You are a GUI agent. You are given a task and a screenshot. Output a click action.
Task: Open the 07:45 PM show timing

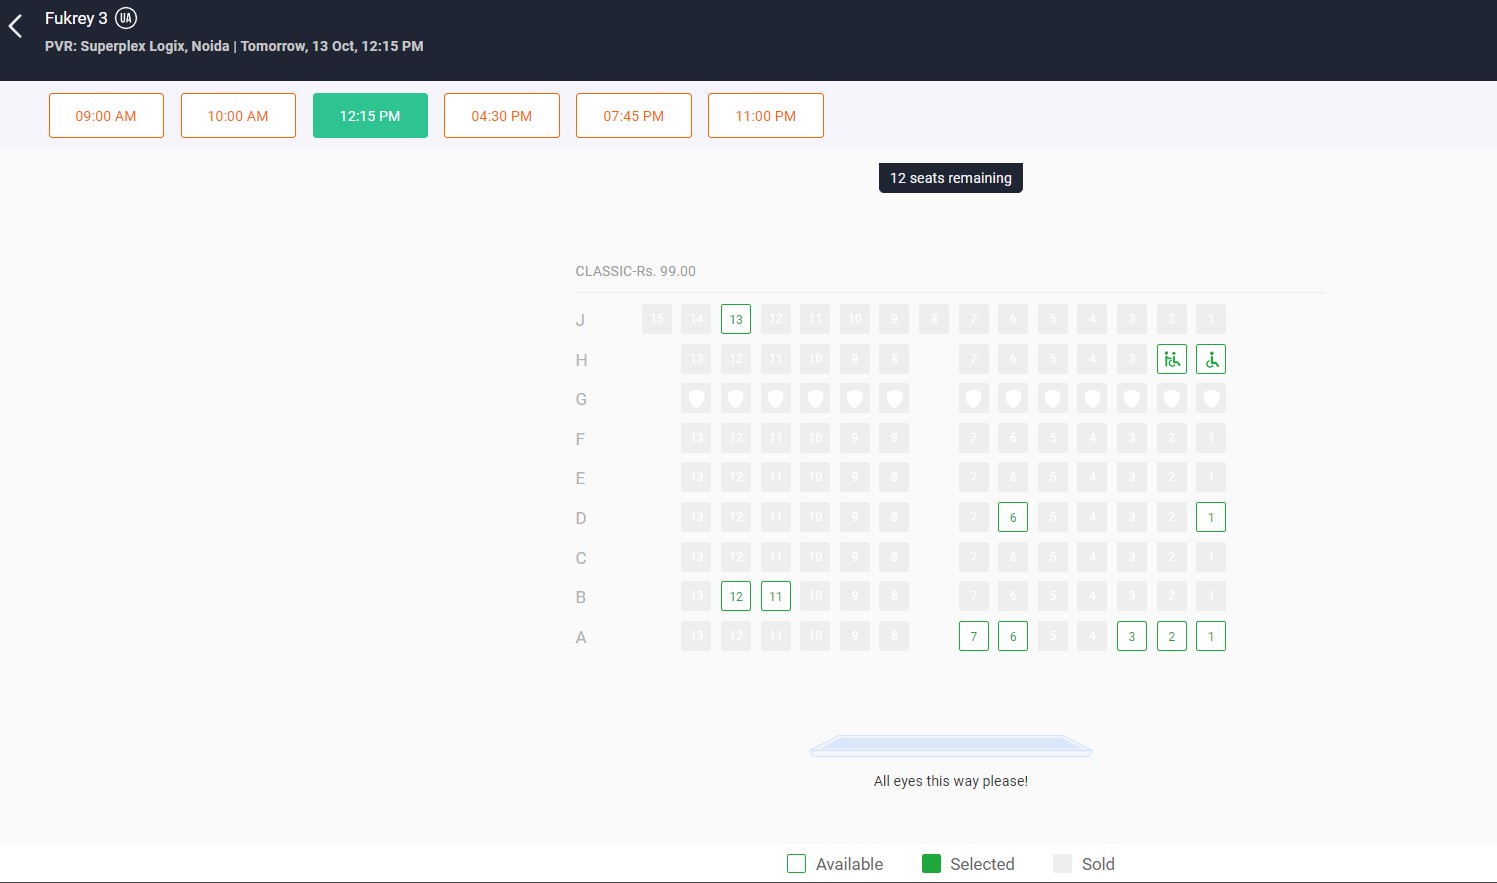pyautogui.click(x=633, y=116)
